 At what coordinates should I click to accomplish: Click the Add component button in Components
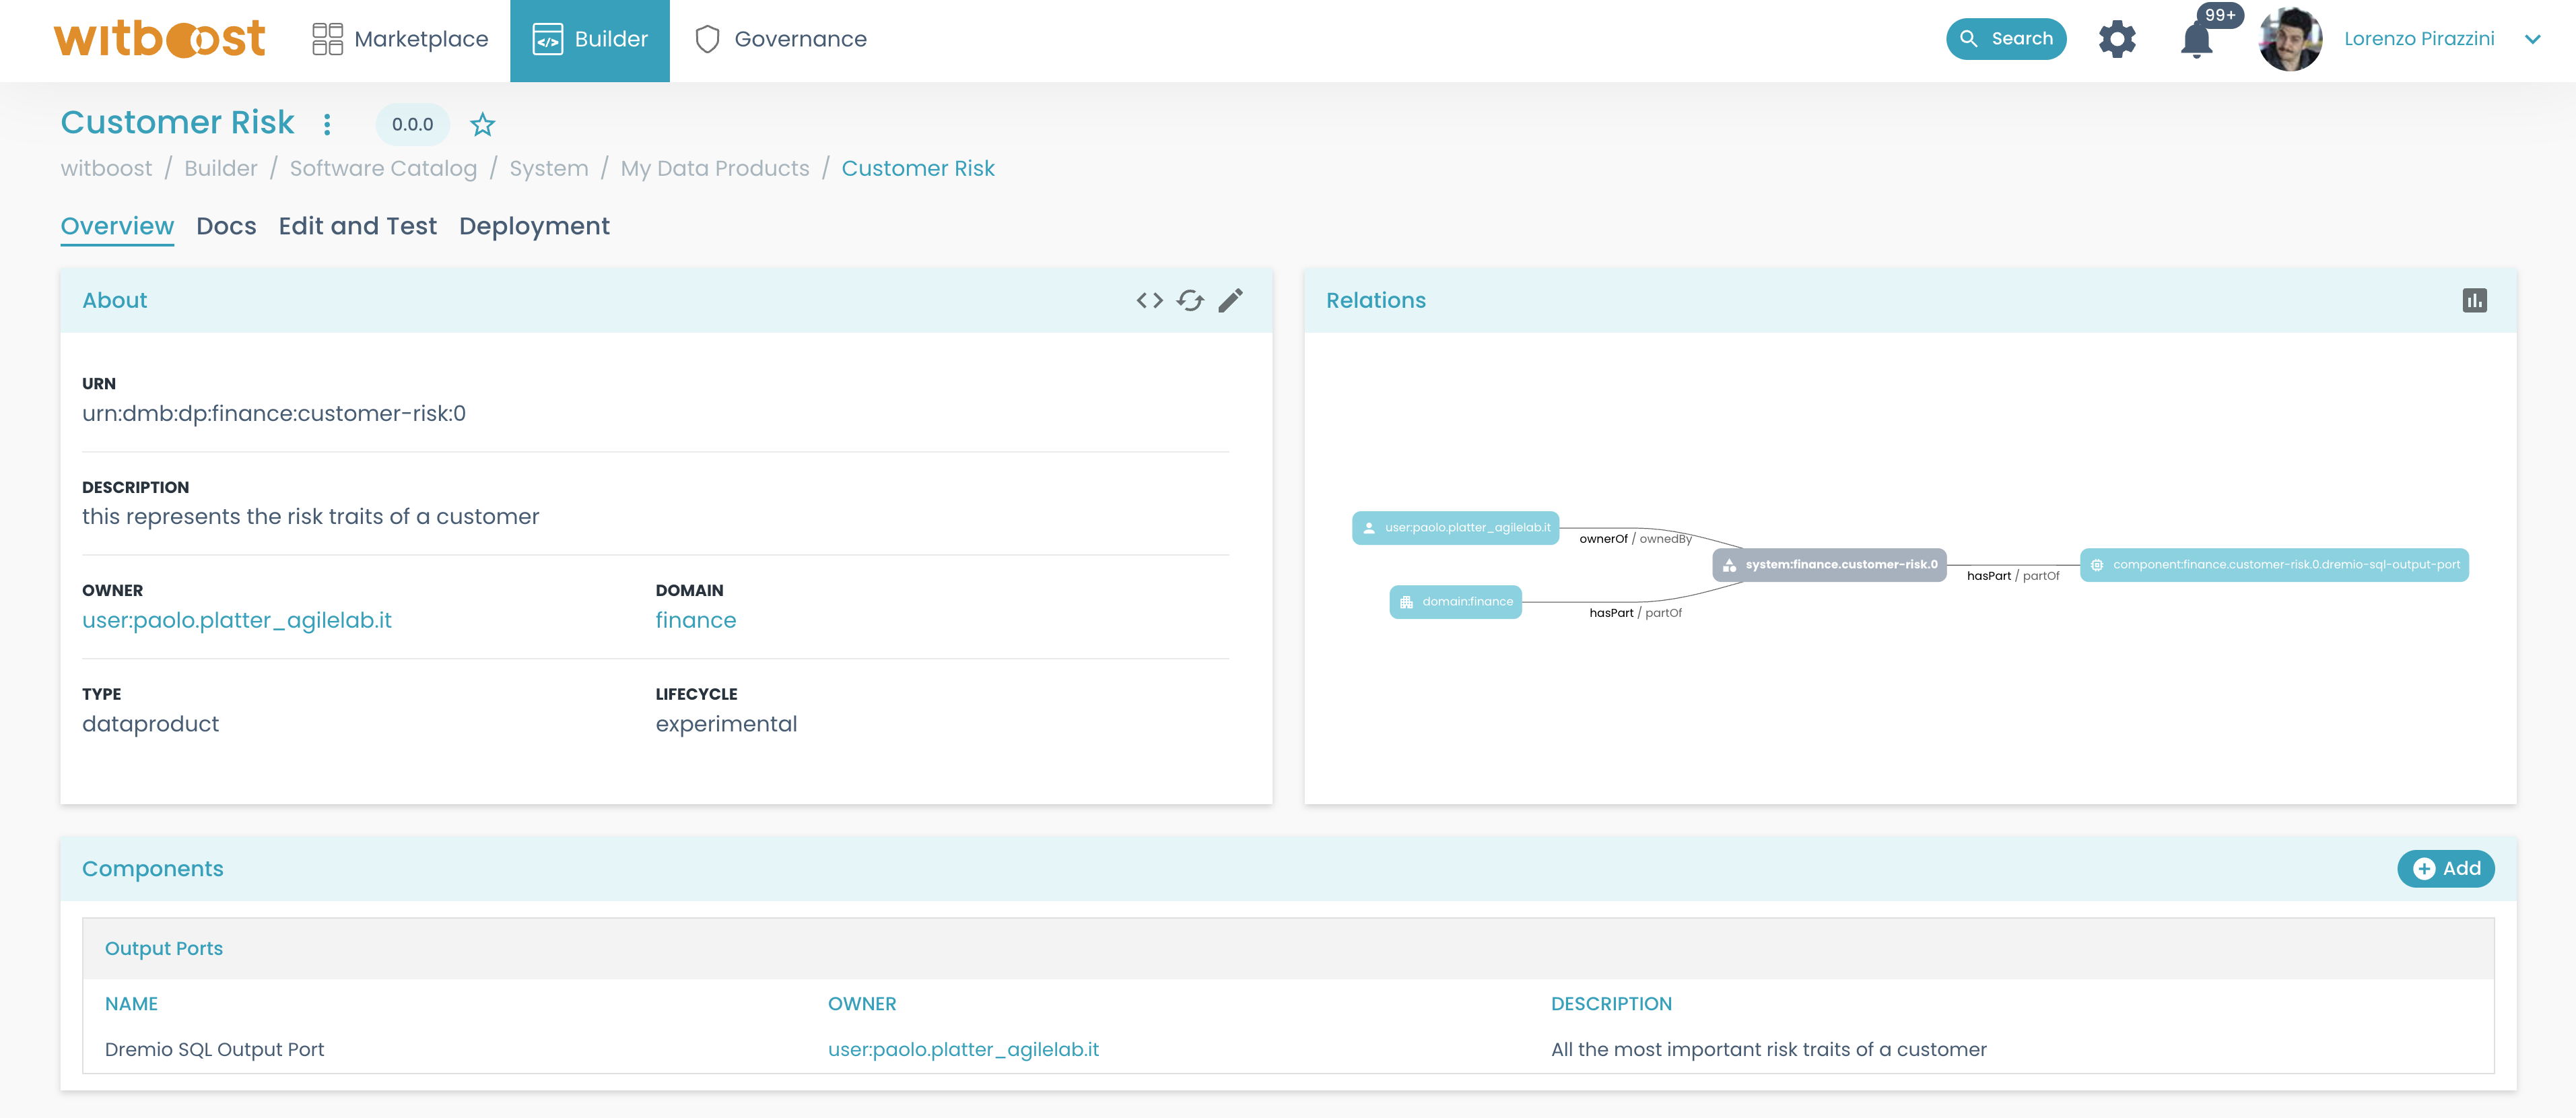[x=2448, y=866]
